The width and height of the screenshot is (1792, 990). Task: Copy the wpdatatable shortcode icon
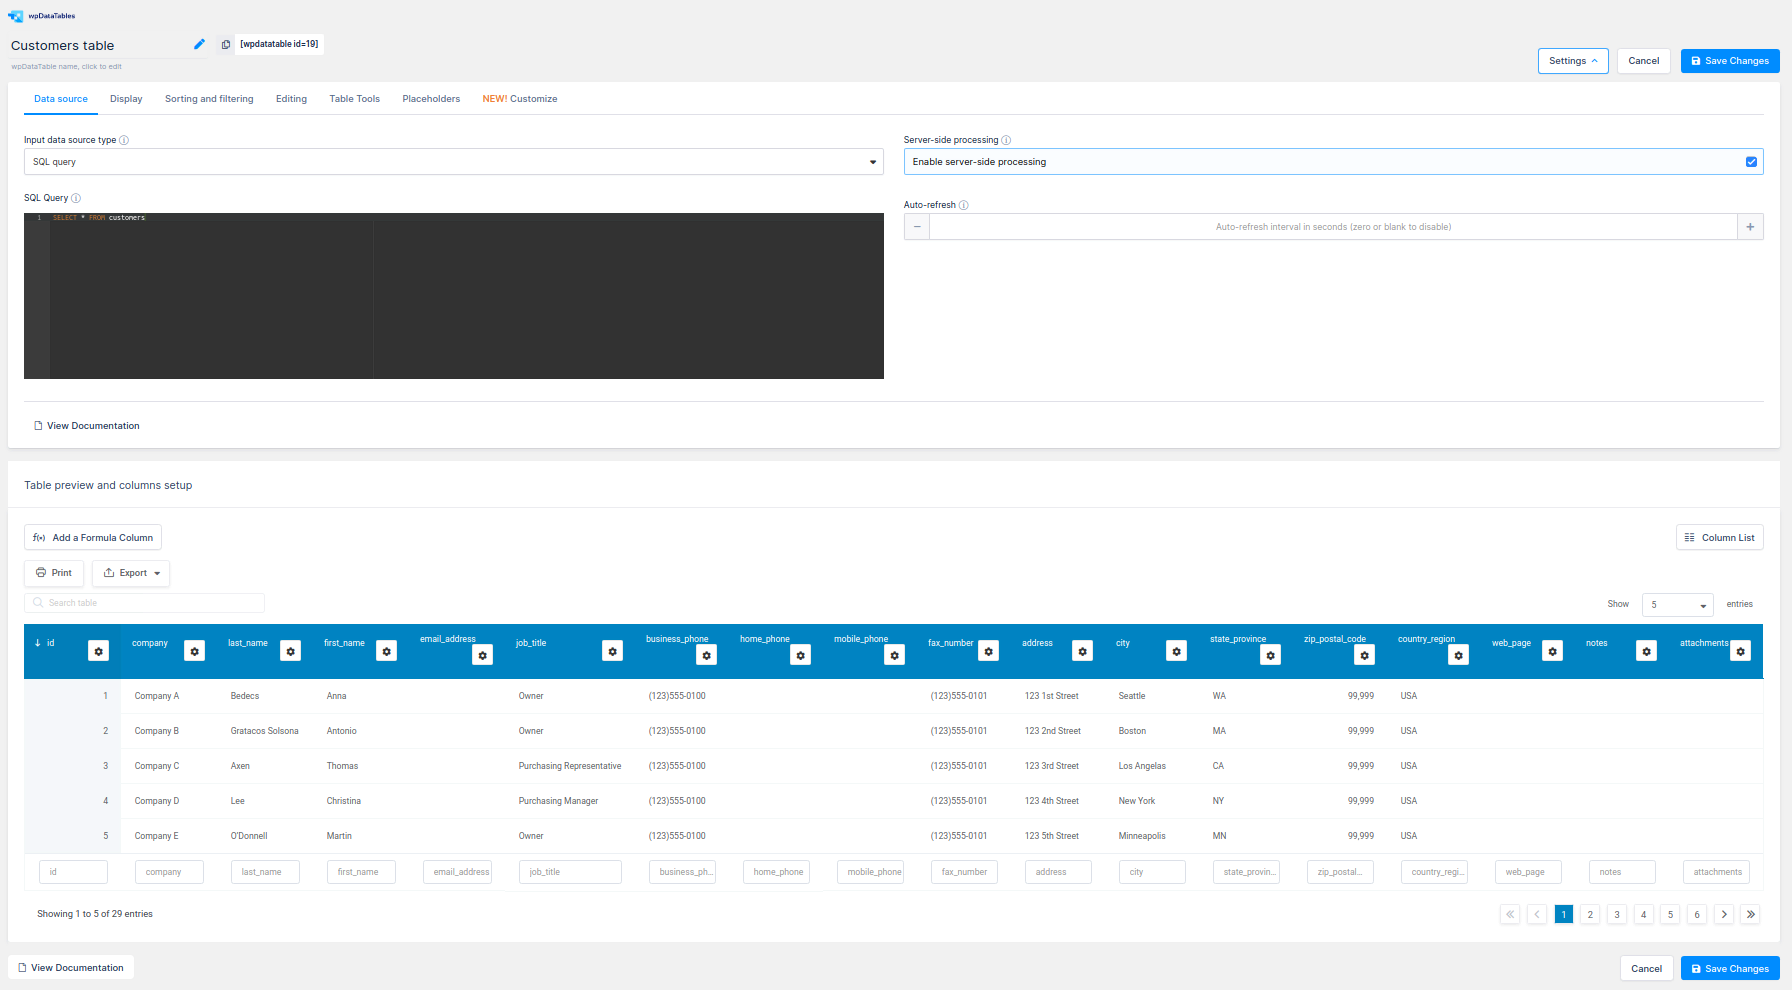click(x=226, y=44)
